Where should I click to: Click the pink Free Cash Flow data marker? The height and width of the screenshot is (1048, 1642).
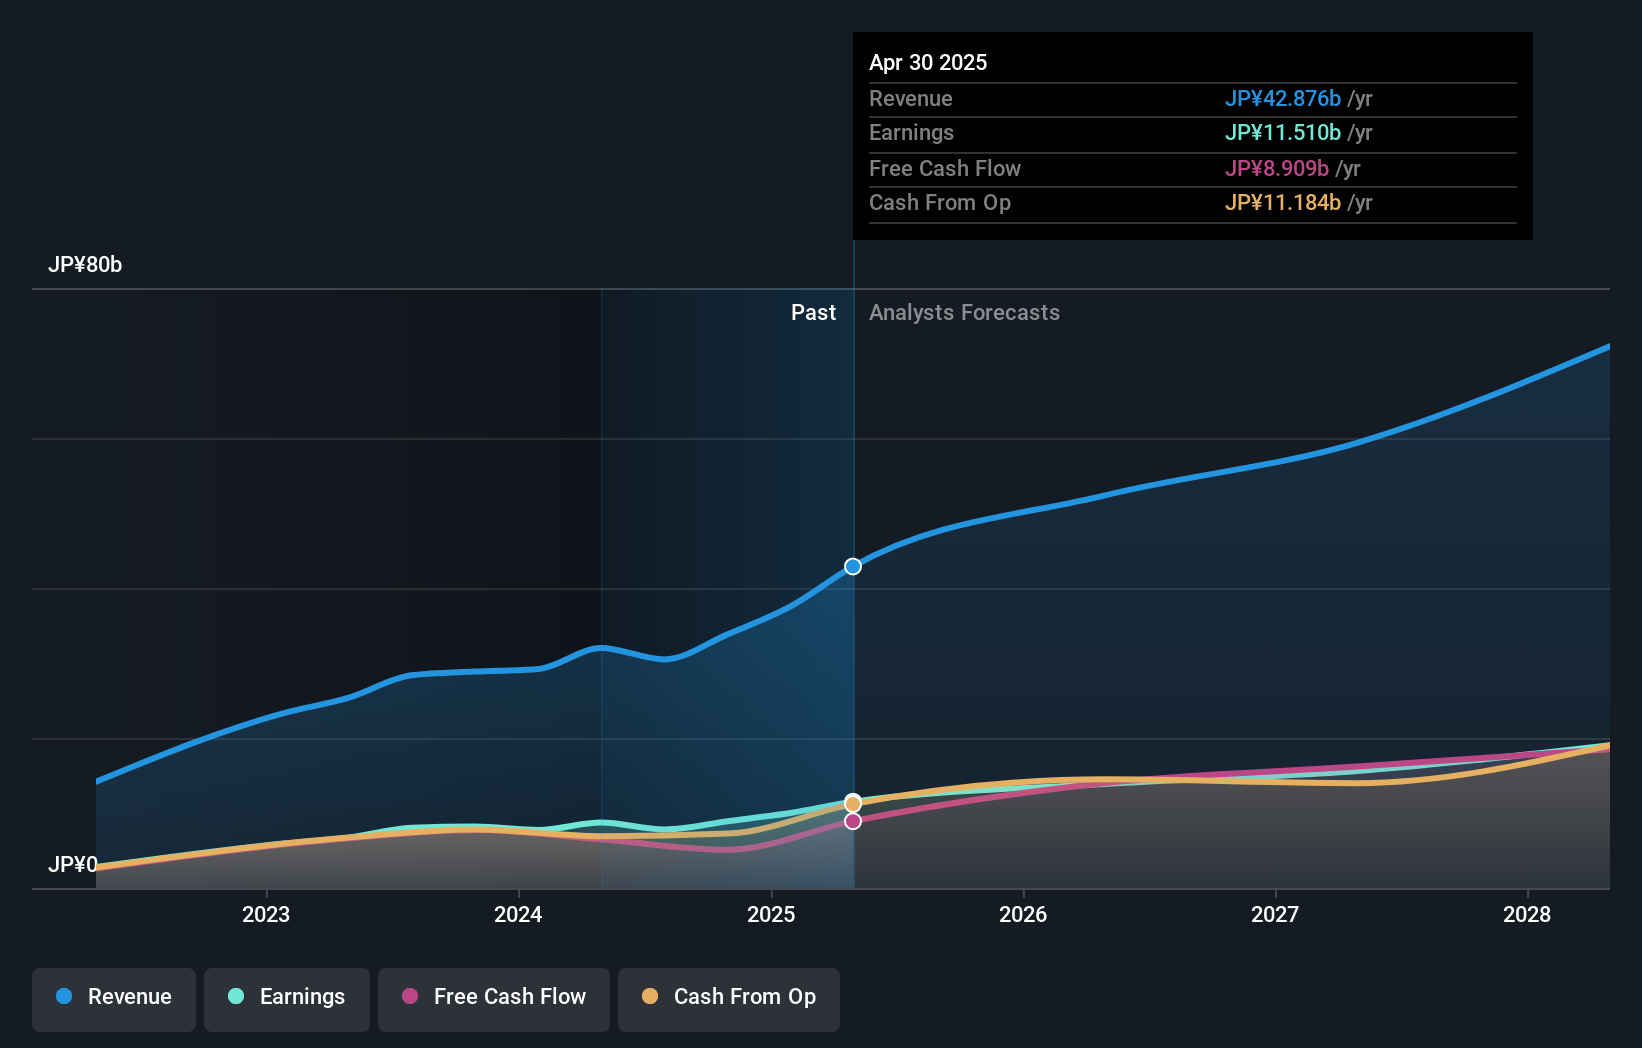pyautogui.click(x=853, y=821)
